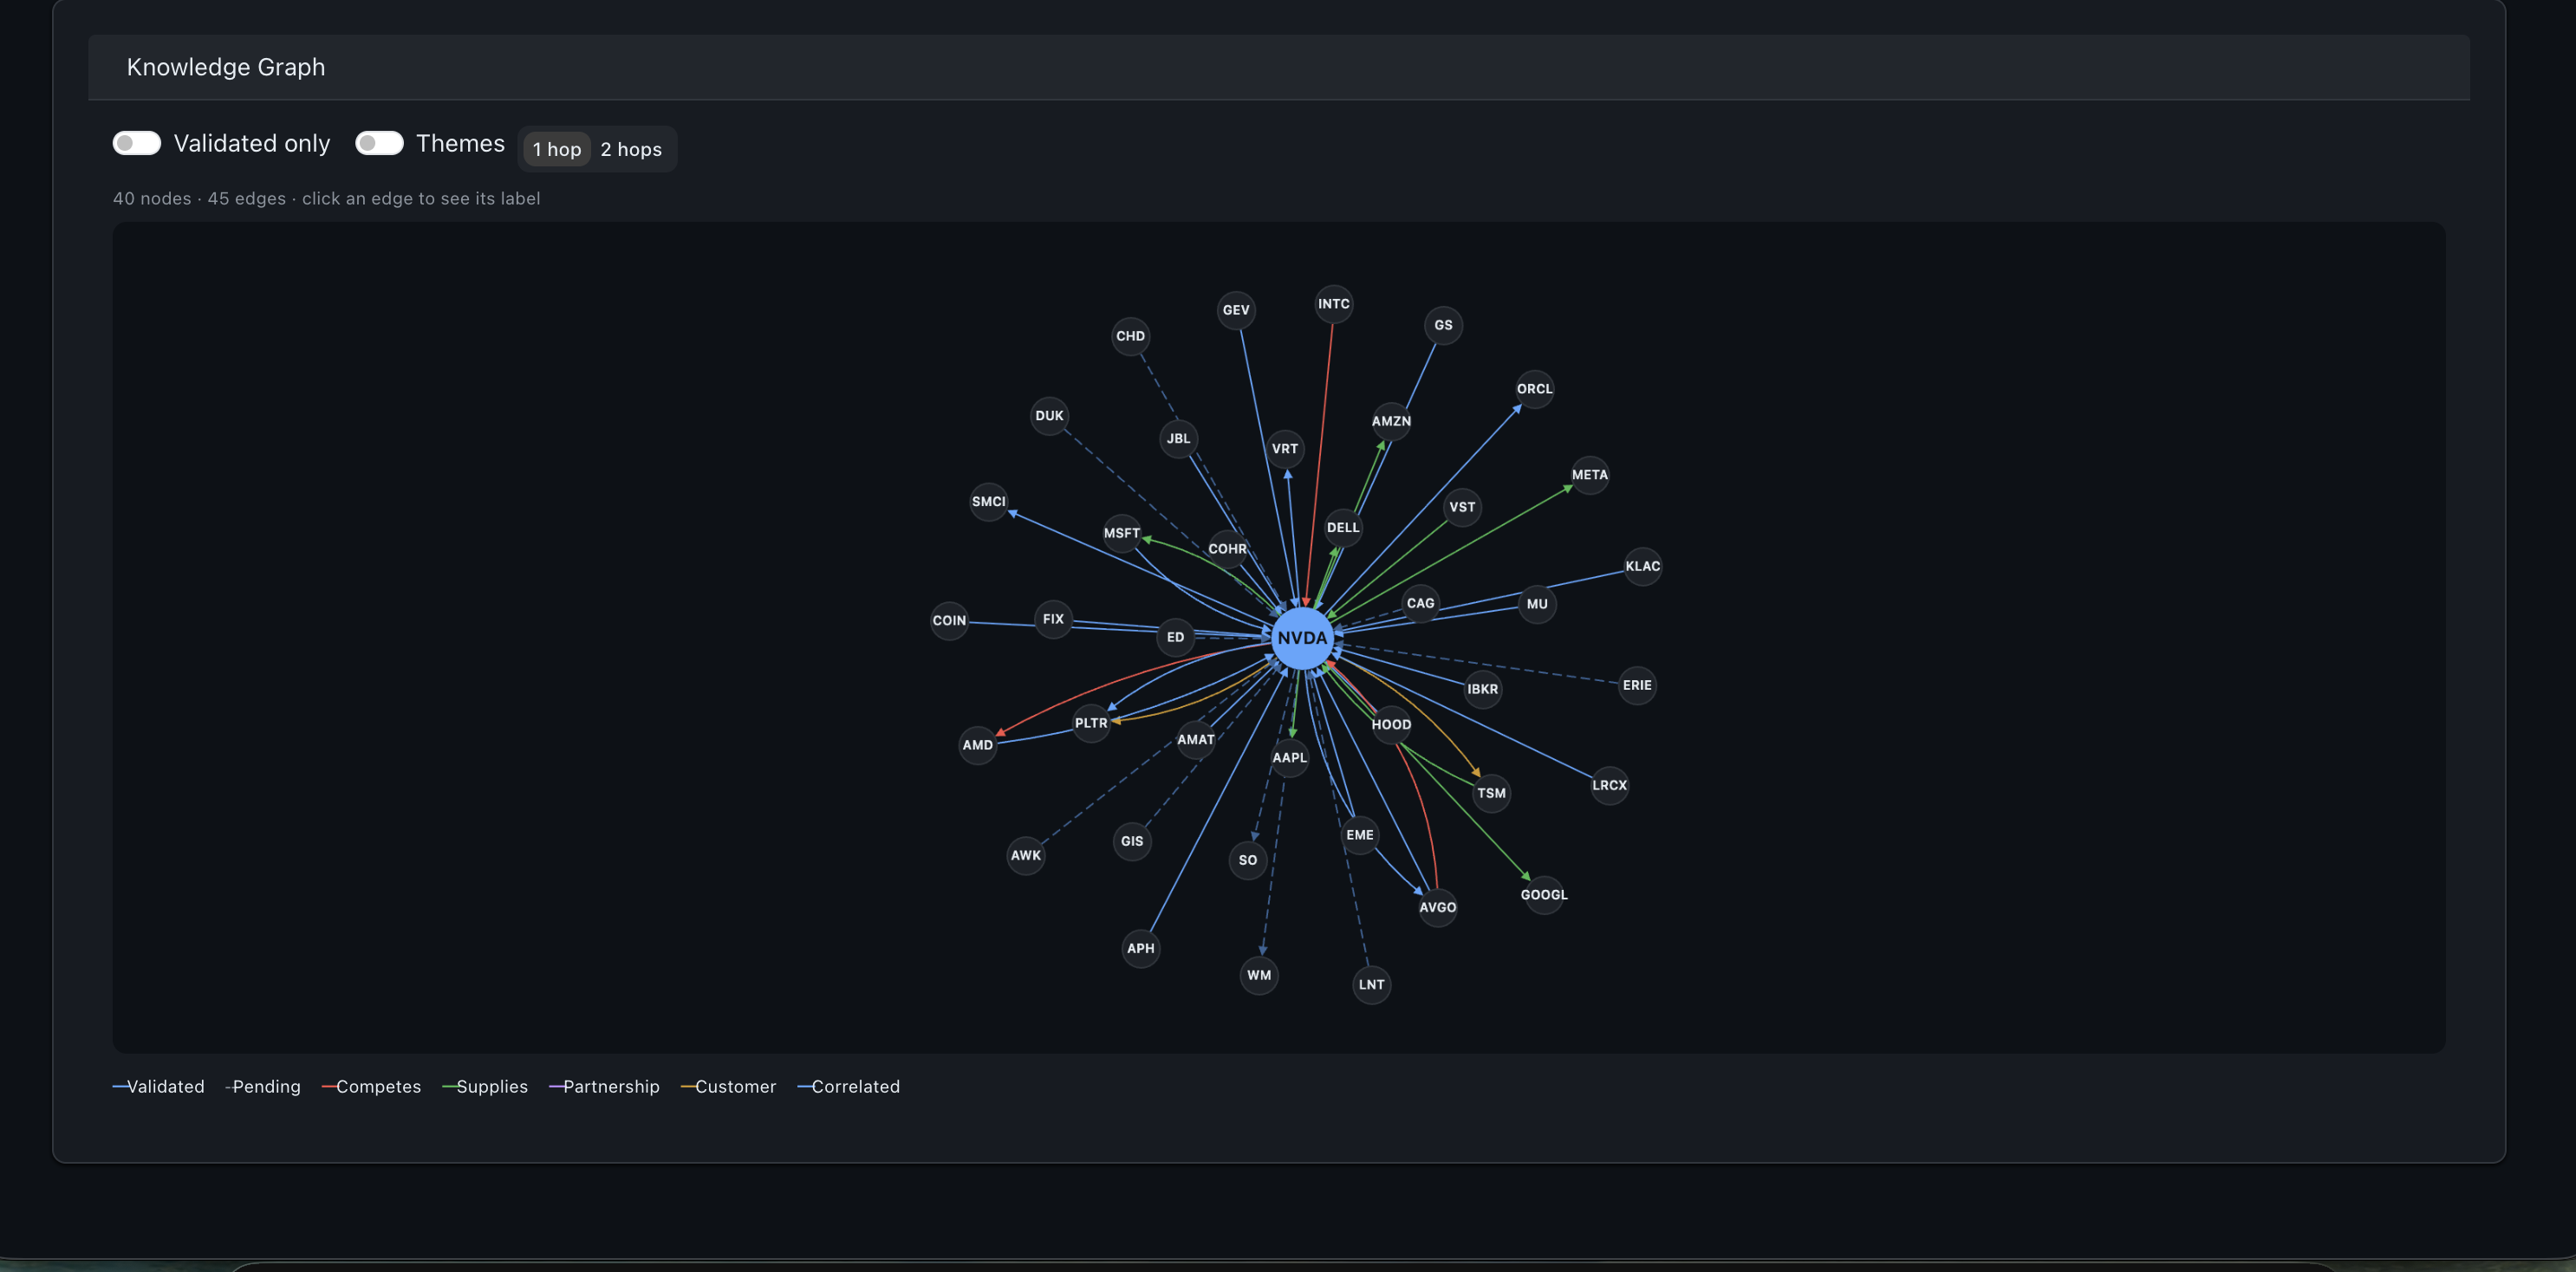Screen dimensions: 2576x1272
Task: Click the AMAT node
Action: [1195, 740]
